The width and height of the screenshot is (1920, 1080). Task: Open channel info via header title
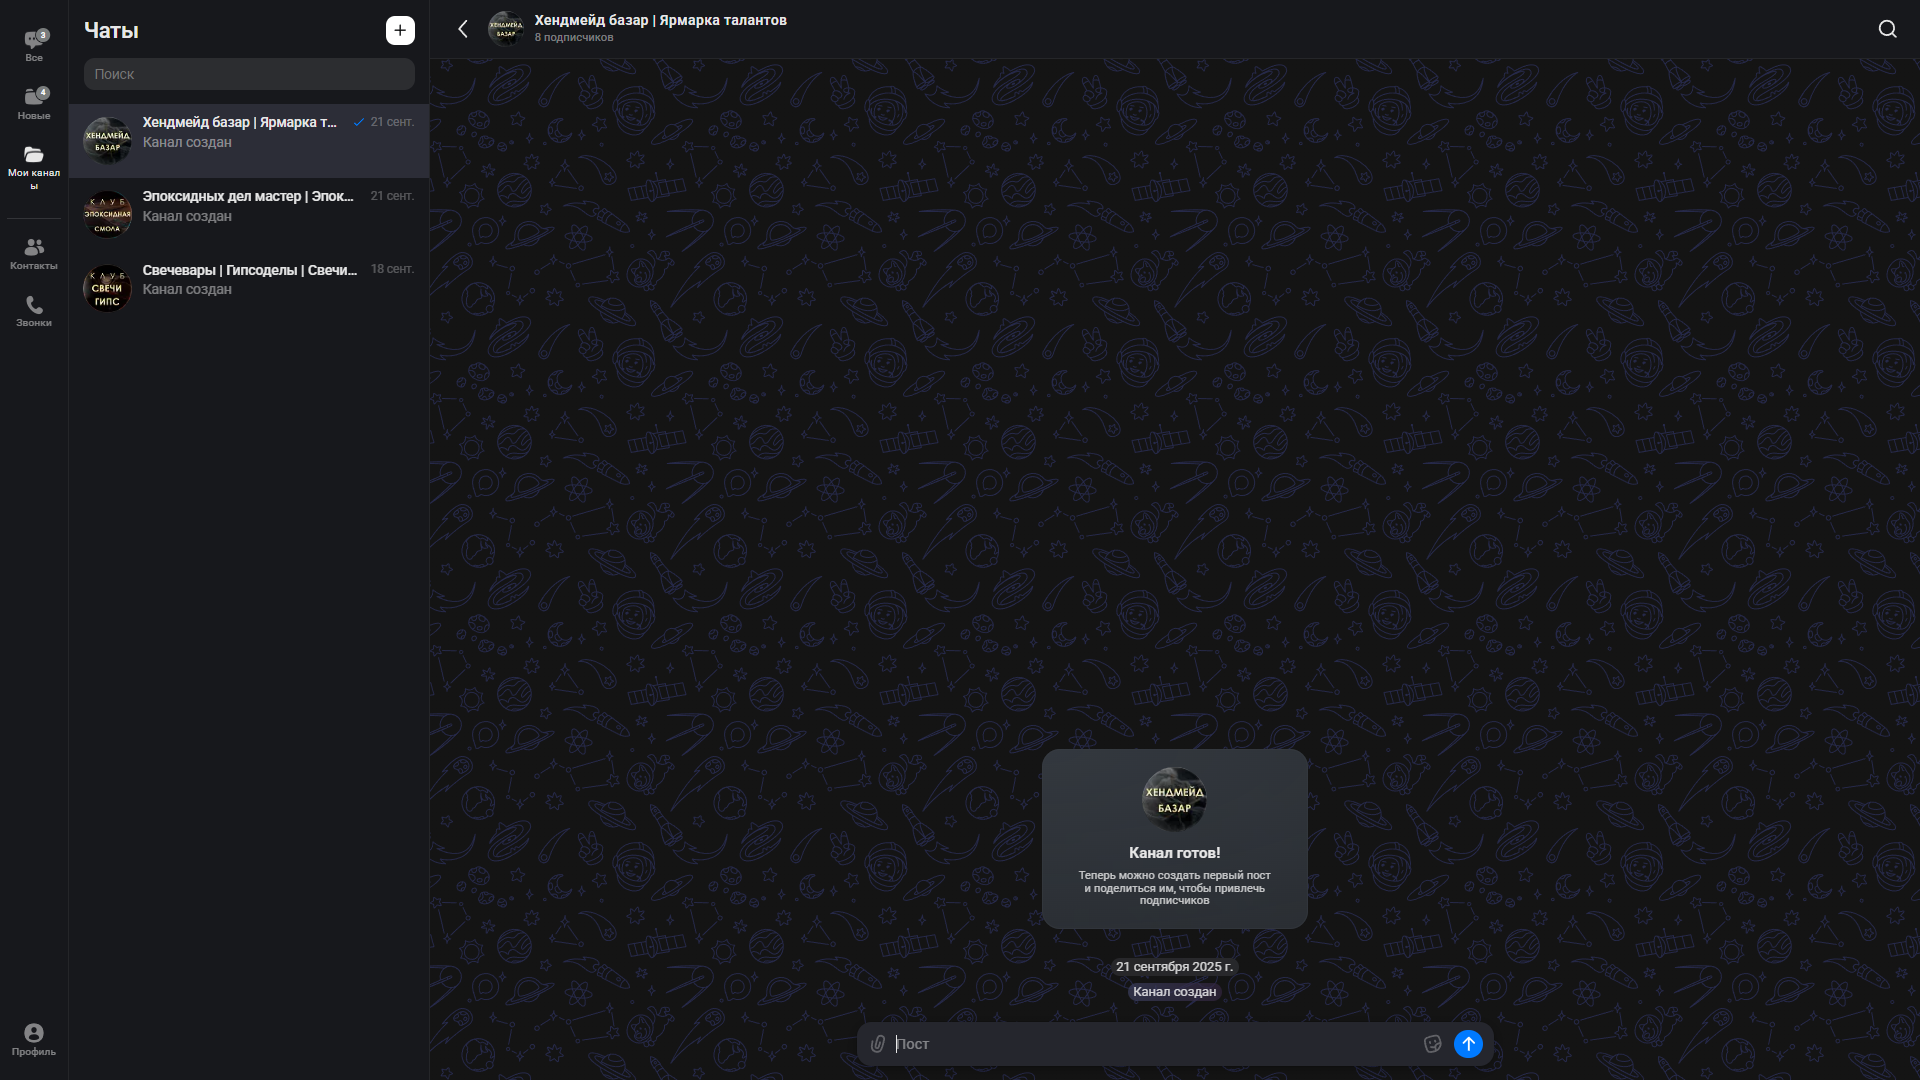[x=660, y=21]
